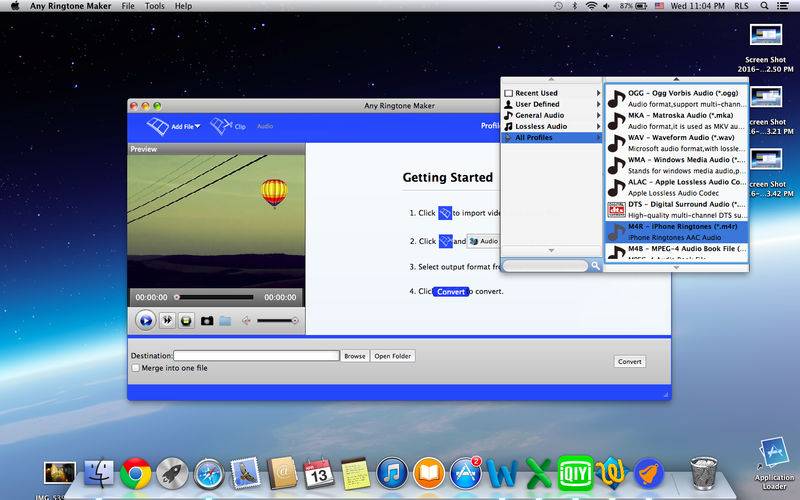
Task: Select M4B MPEG-4 Audio Book format
Action: (677, 252)
